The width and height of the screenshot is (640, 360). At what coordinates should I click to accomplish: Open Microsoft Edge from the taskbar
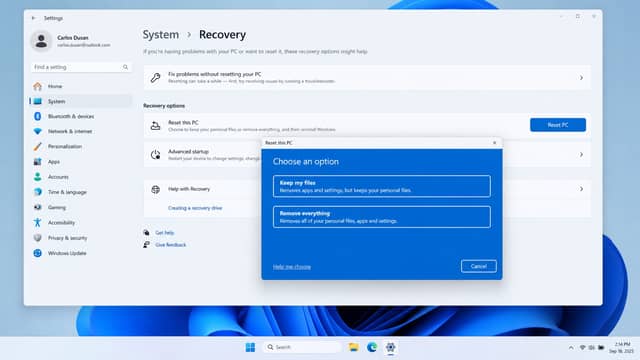tap(372, 347)
